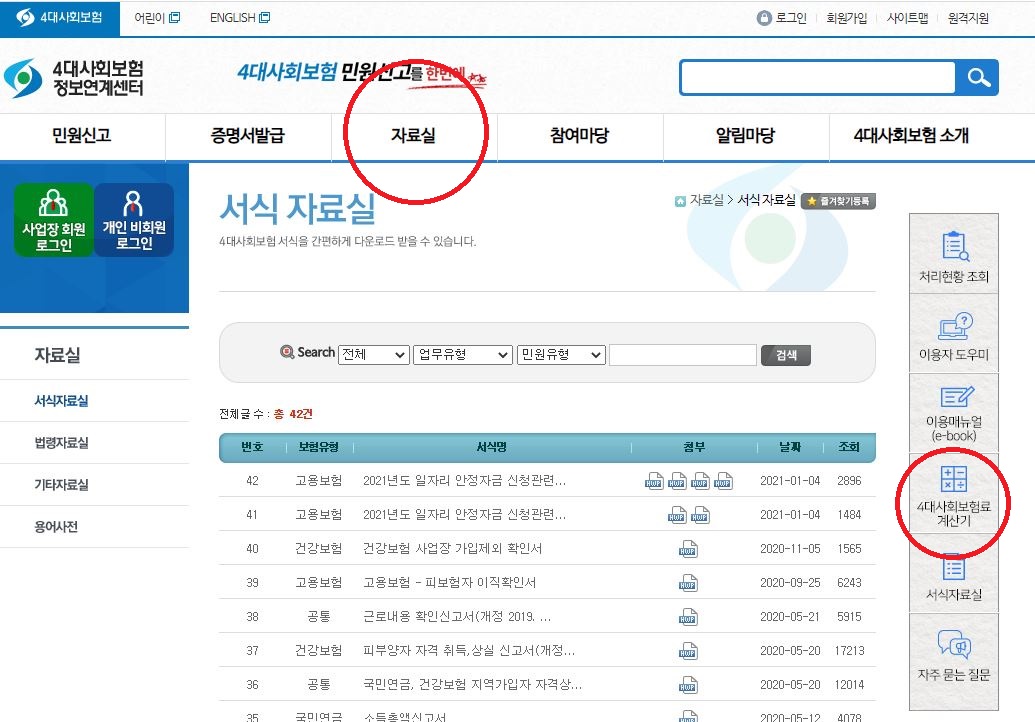Click 보험유형 column header

coord(319,447)
